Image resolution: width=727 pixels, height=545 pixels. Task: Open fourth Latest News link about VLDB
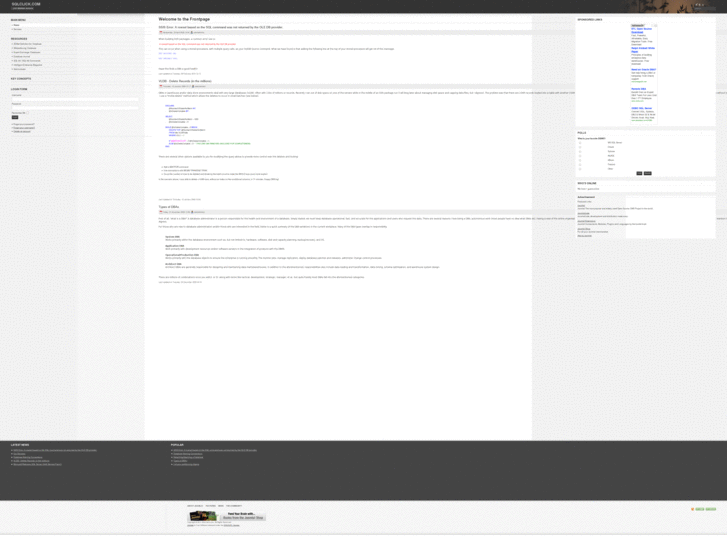pos(31,461)
